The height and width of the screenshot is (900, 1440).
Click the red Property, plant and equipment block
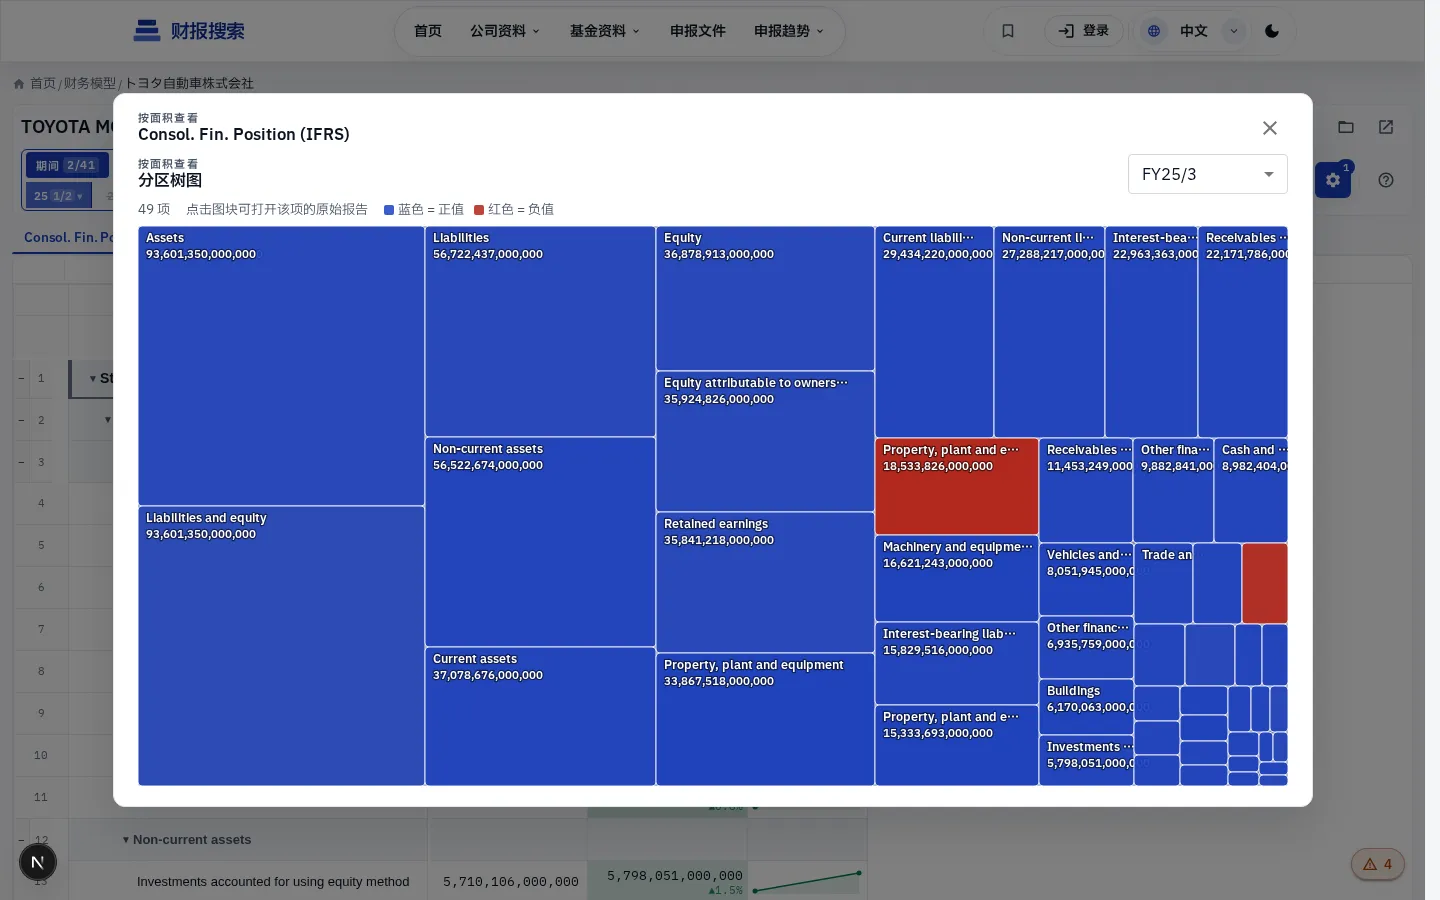coord(957,487)
